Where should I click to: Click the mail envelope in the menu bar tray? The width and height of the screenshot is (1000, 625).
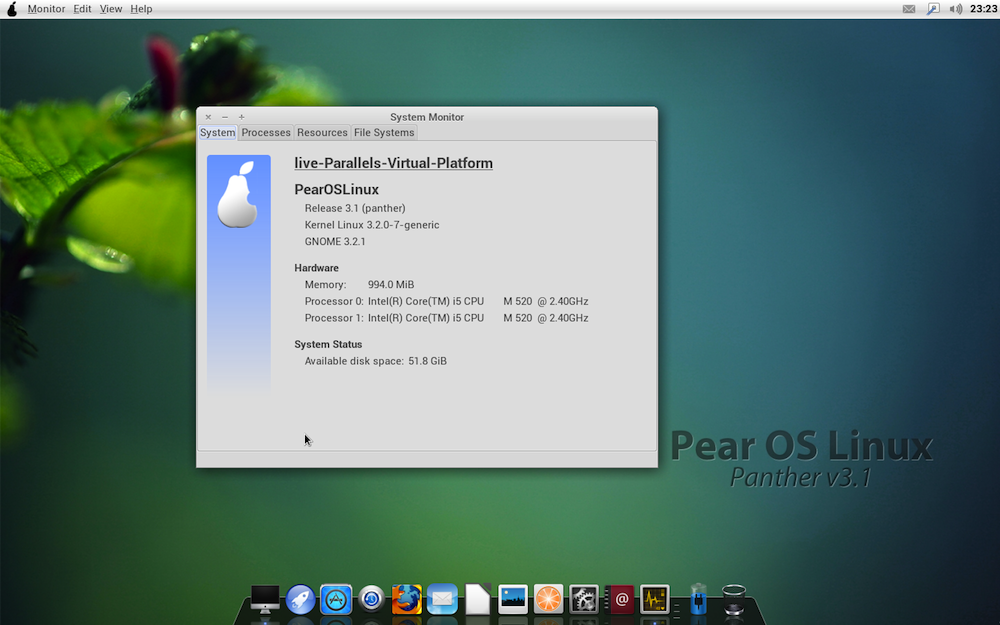(x=908, y=8)
